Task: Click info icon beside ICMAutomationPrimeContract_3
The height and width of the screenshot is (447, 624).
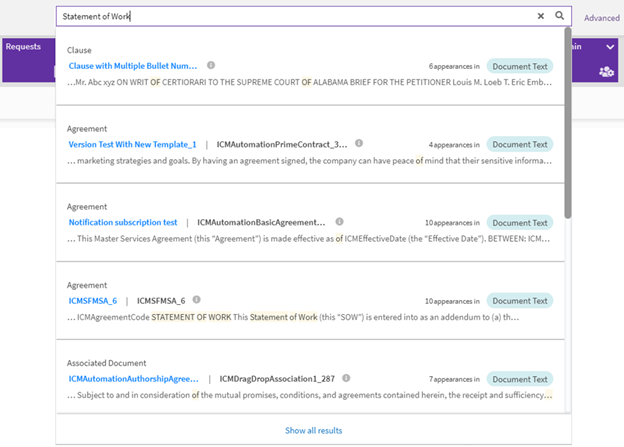Action: click(359, 143)
